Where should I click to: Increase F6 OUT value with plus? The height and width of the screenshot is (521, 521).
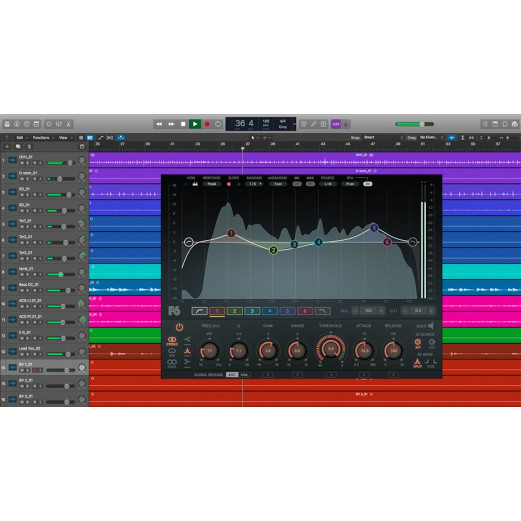tap(431, 311)
